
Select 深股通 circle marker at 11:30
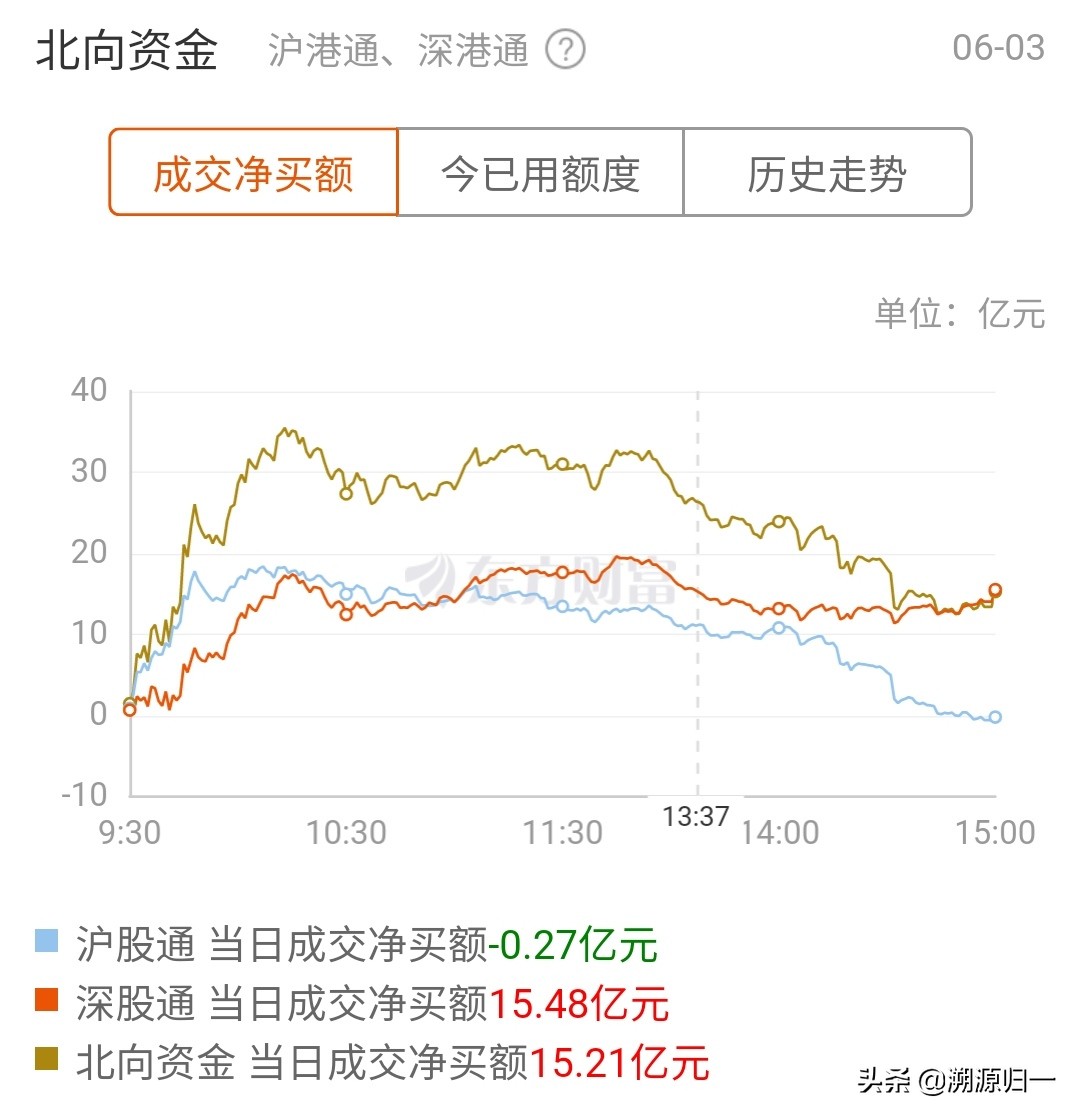[562, 572]
